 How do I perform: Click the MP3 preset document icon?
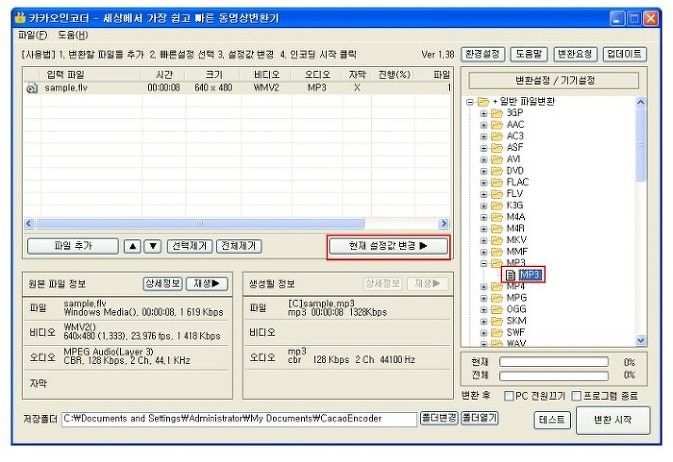click(510, 275)
